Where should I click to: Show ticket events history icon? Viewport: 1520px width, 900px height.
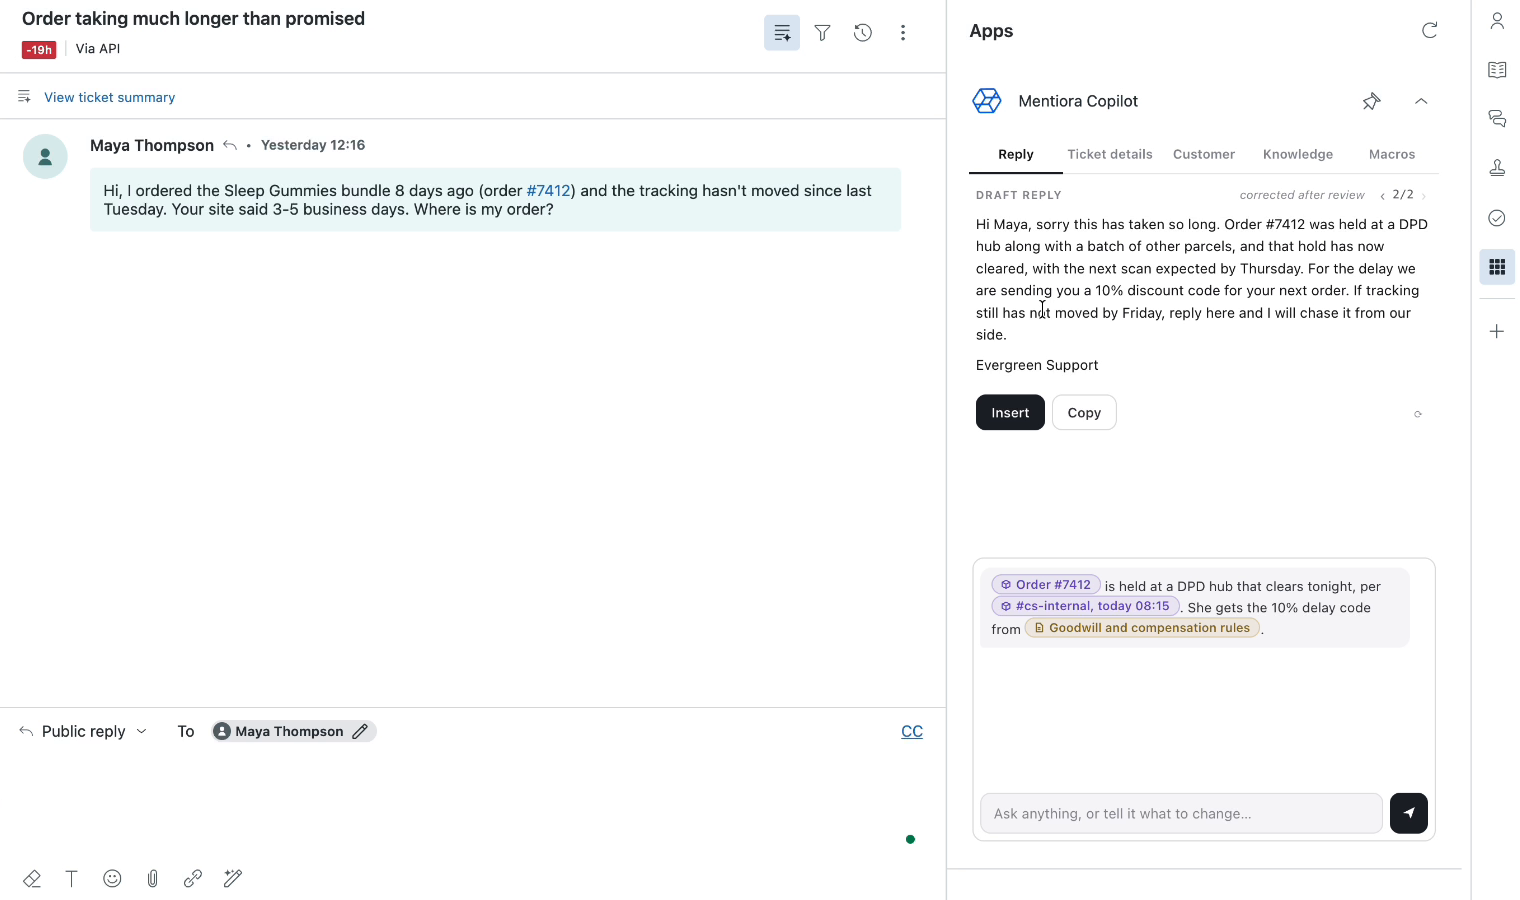tap(863, 33)
